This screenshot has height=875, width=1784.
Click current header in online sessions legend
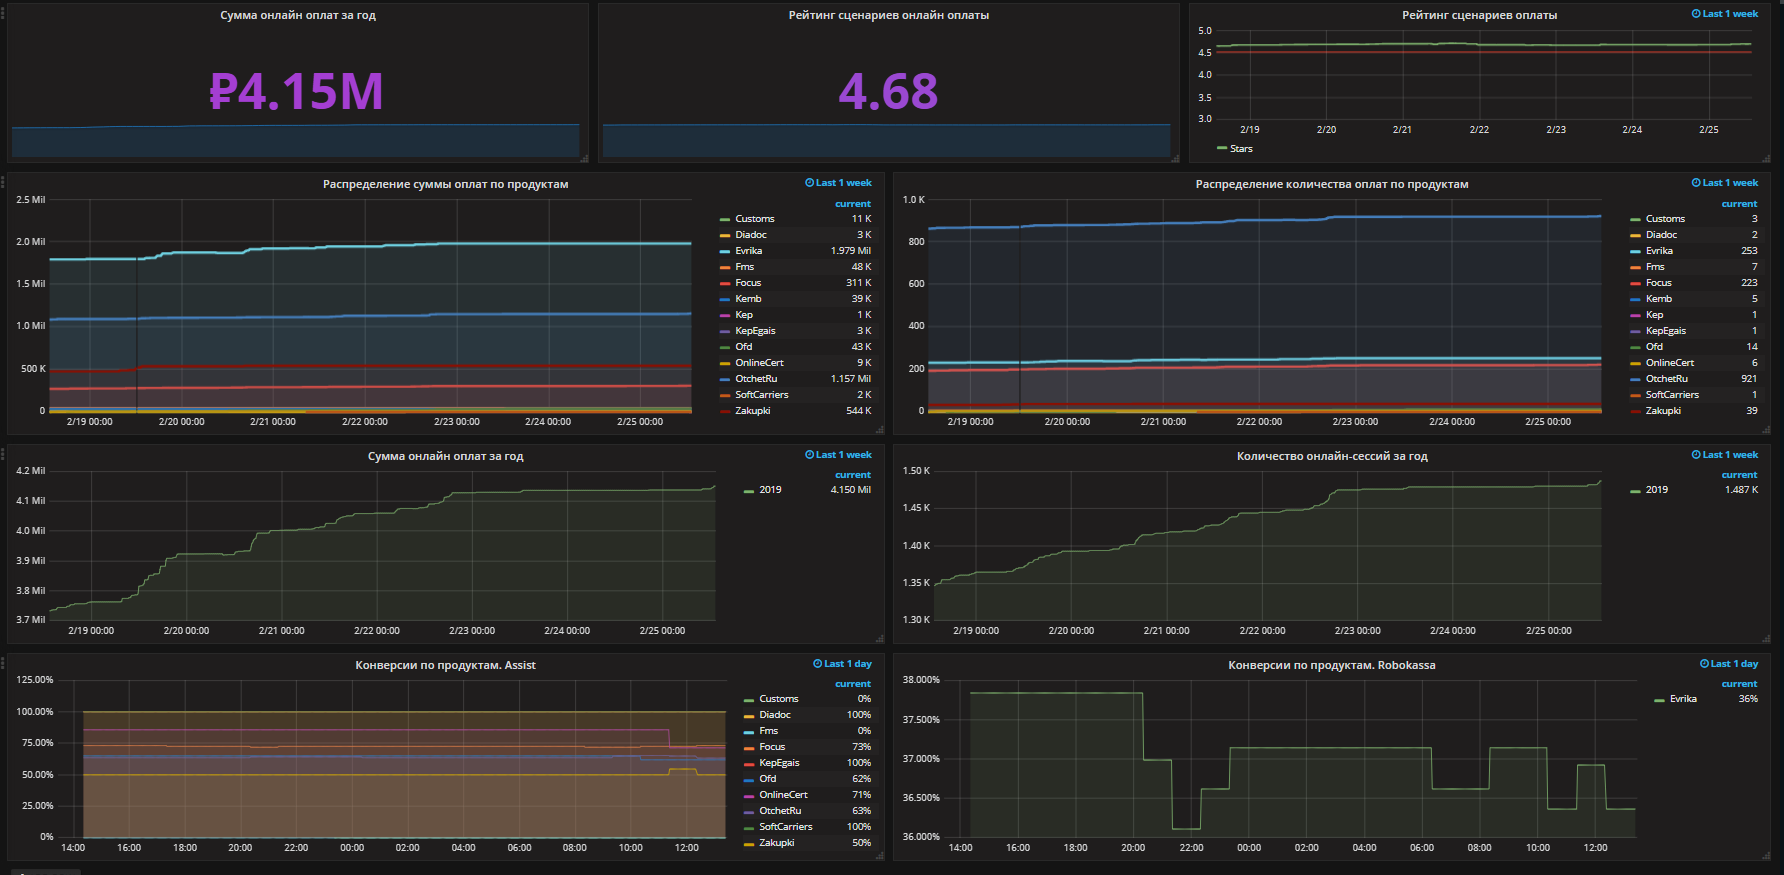click(x=1739, y=475)
